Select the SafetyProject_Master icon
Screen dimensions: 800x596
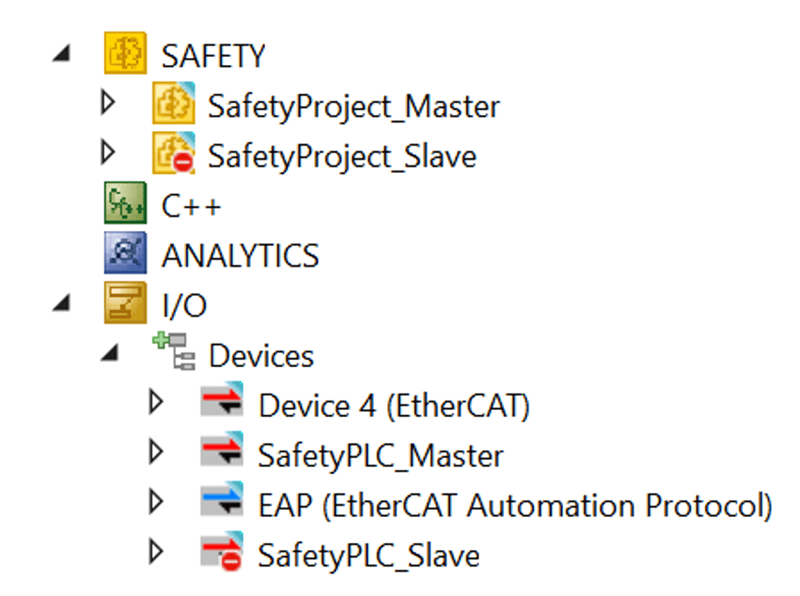173,103
